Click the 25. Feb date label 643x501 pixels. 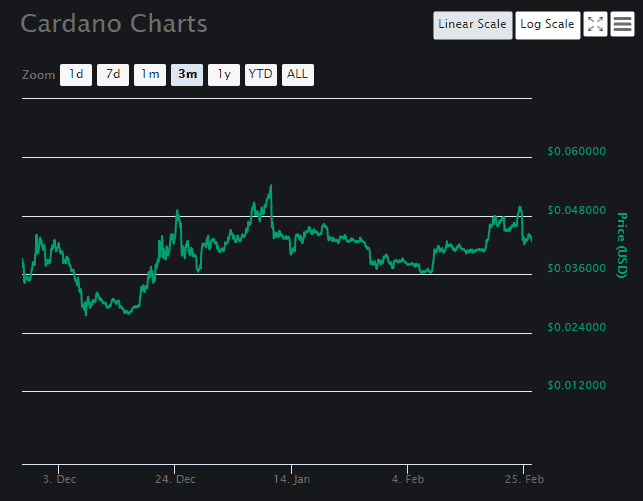[x=524, y=479]
